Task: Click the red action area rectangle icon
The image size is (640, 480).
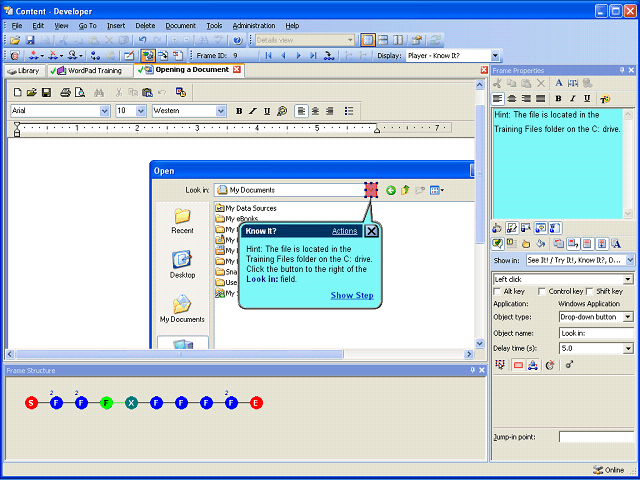Action: click(x=518, y=365)
